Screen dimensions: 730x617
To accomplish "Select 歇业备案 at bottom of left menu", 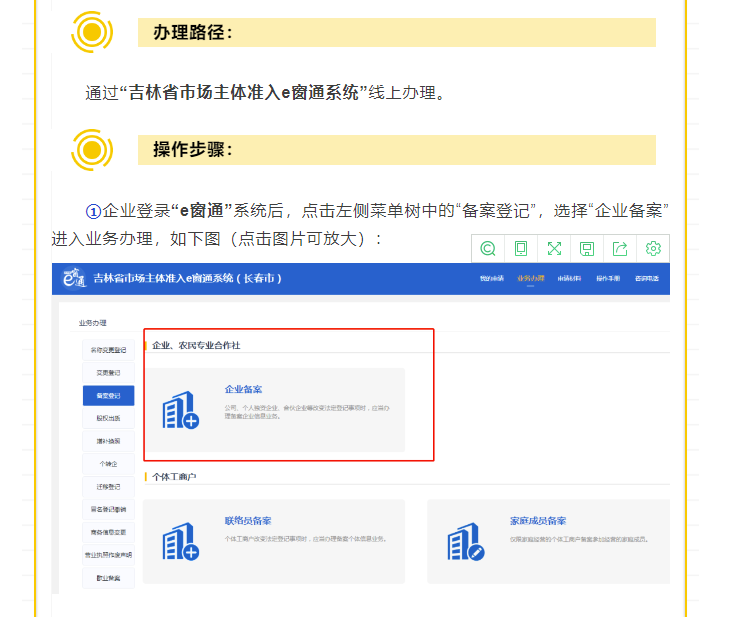I will pyautogui.click(x=108, y=578).
